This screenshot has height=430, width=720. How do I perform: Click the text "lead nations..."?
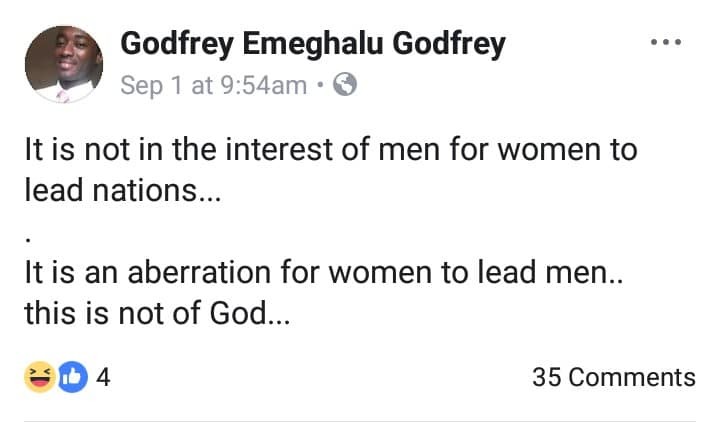(x=120, y=192)
